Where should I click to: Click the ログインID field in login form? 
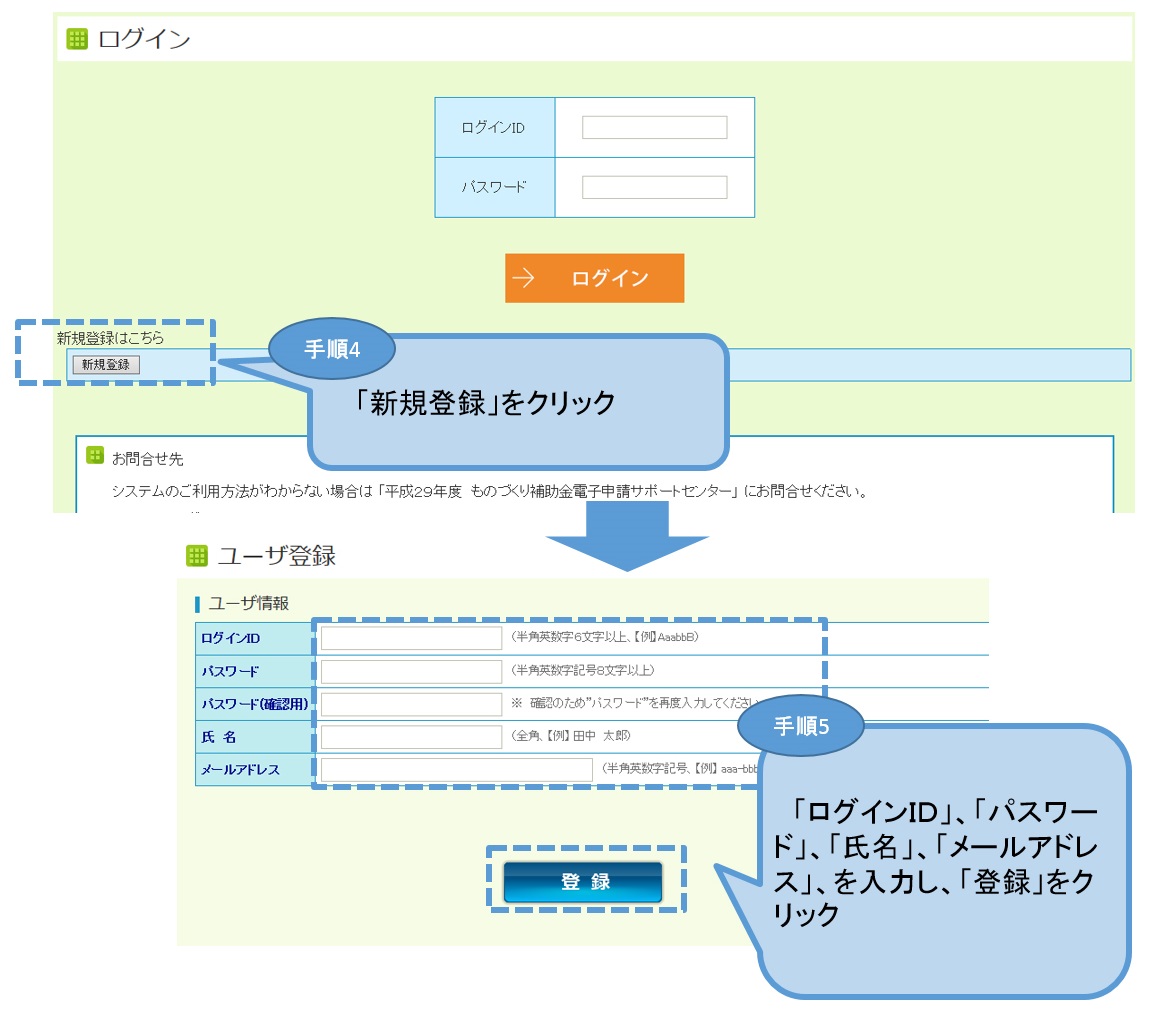tap(654, 127)
